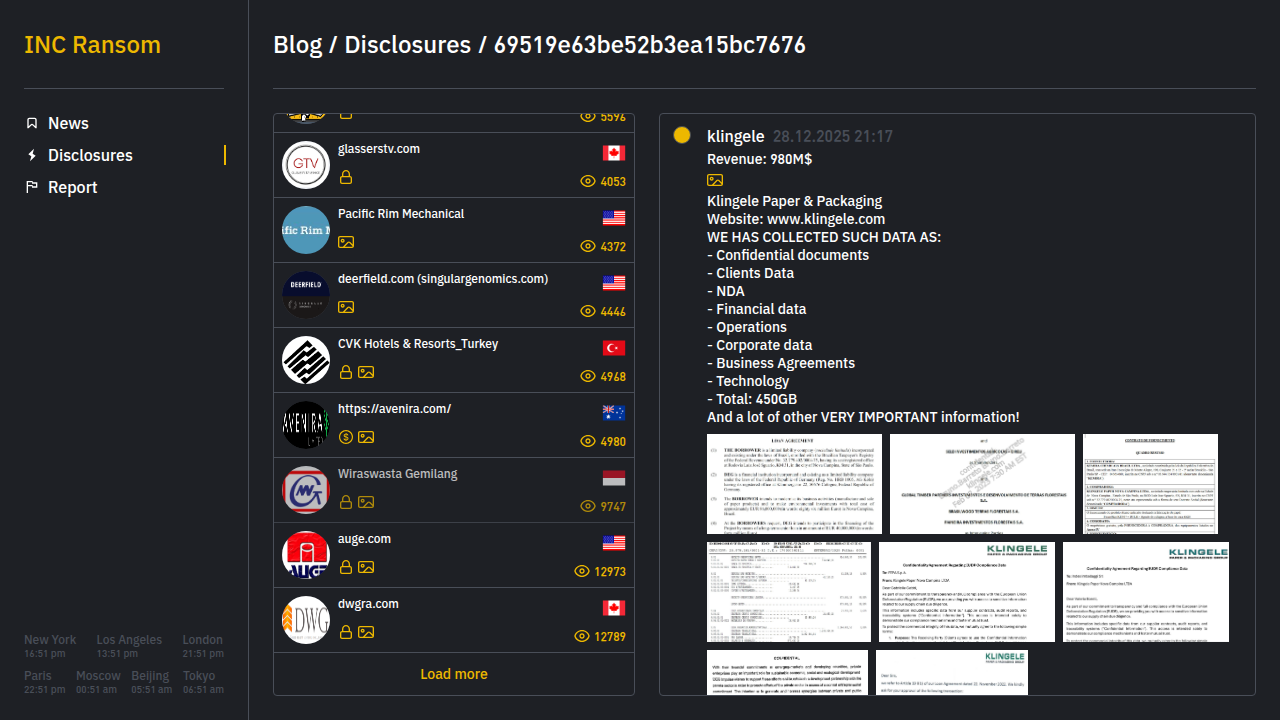Click the DWG logo for dwgra.com
Viewport: 1280px width, 720px height.
click(x=306, y=620)
